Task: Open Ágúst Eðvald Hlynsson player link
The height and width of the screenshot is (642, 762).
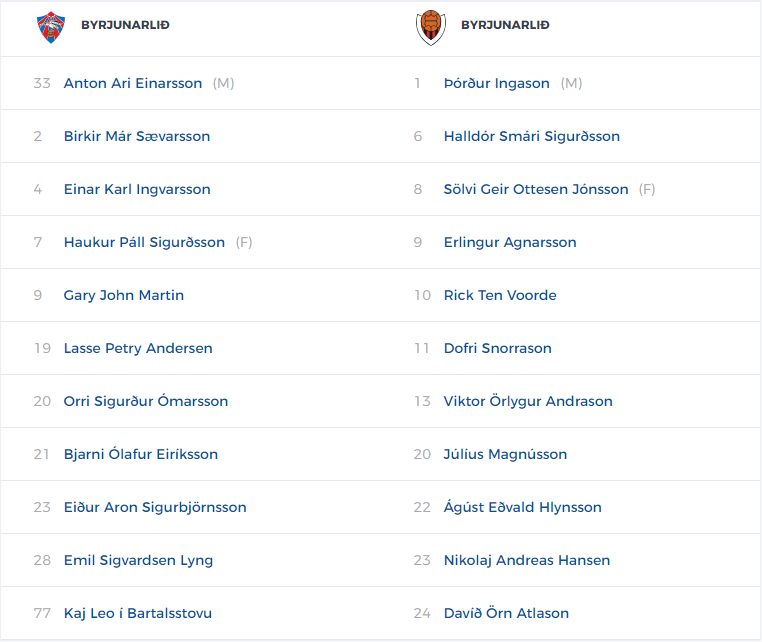Action: [x=523, y=507]
